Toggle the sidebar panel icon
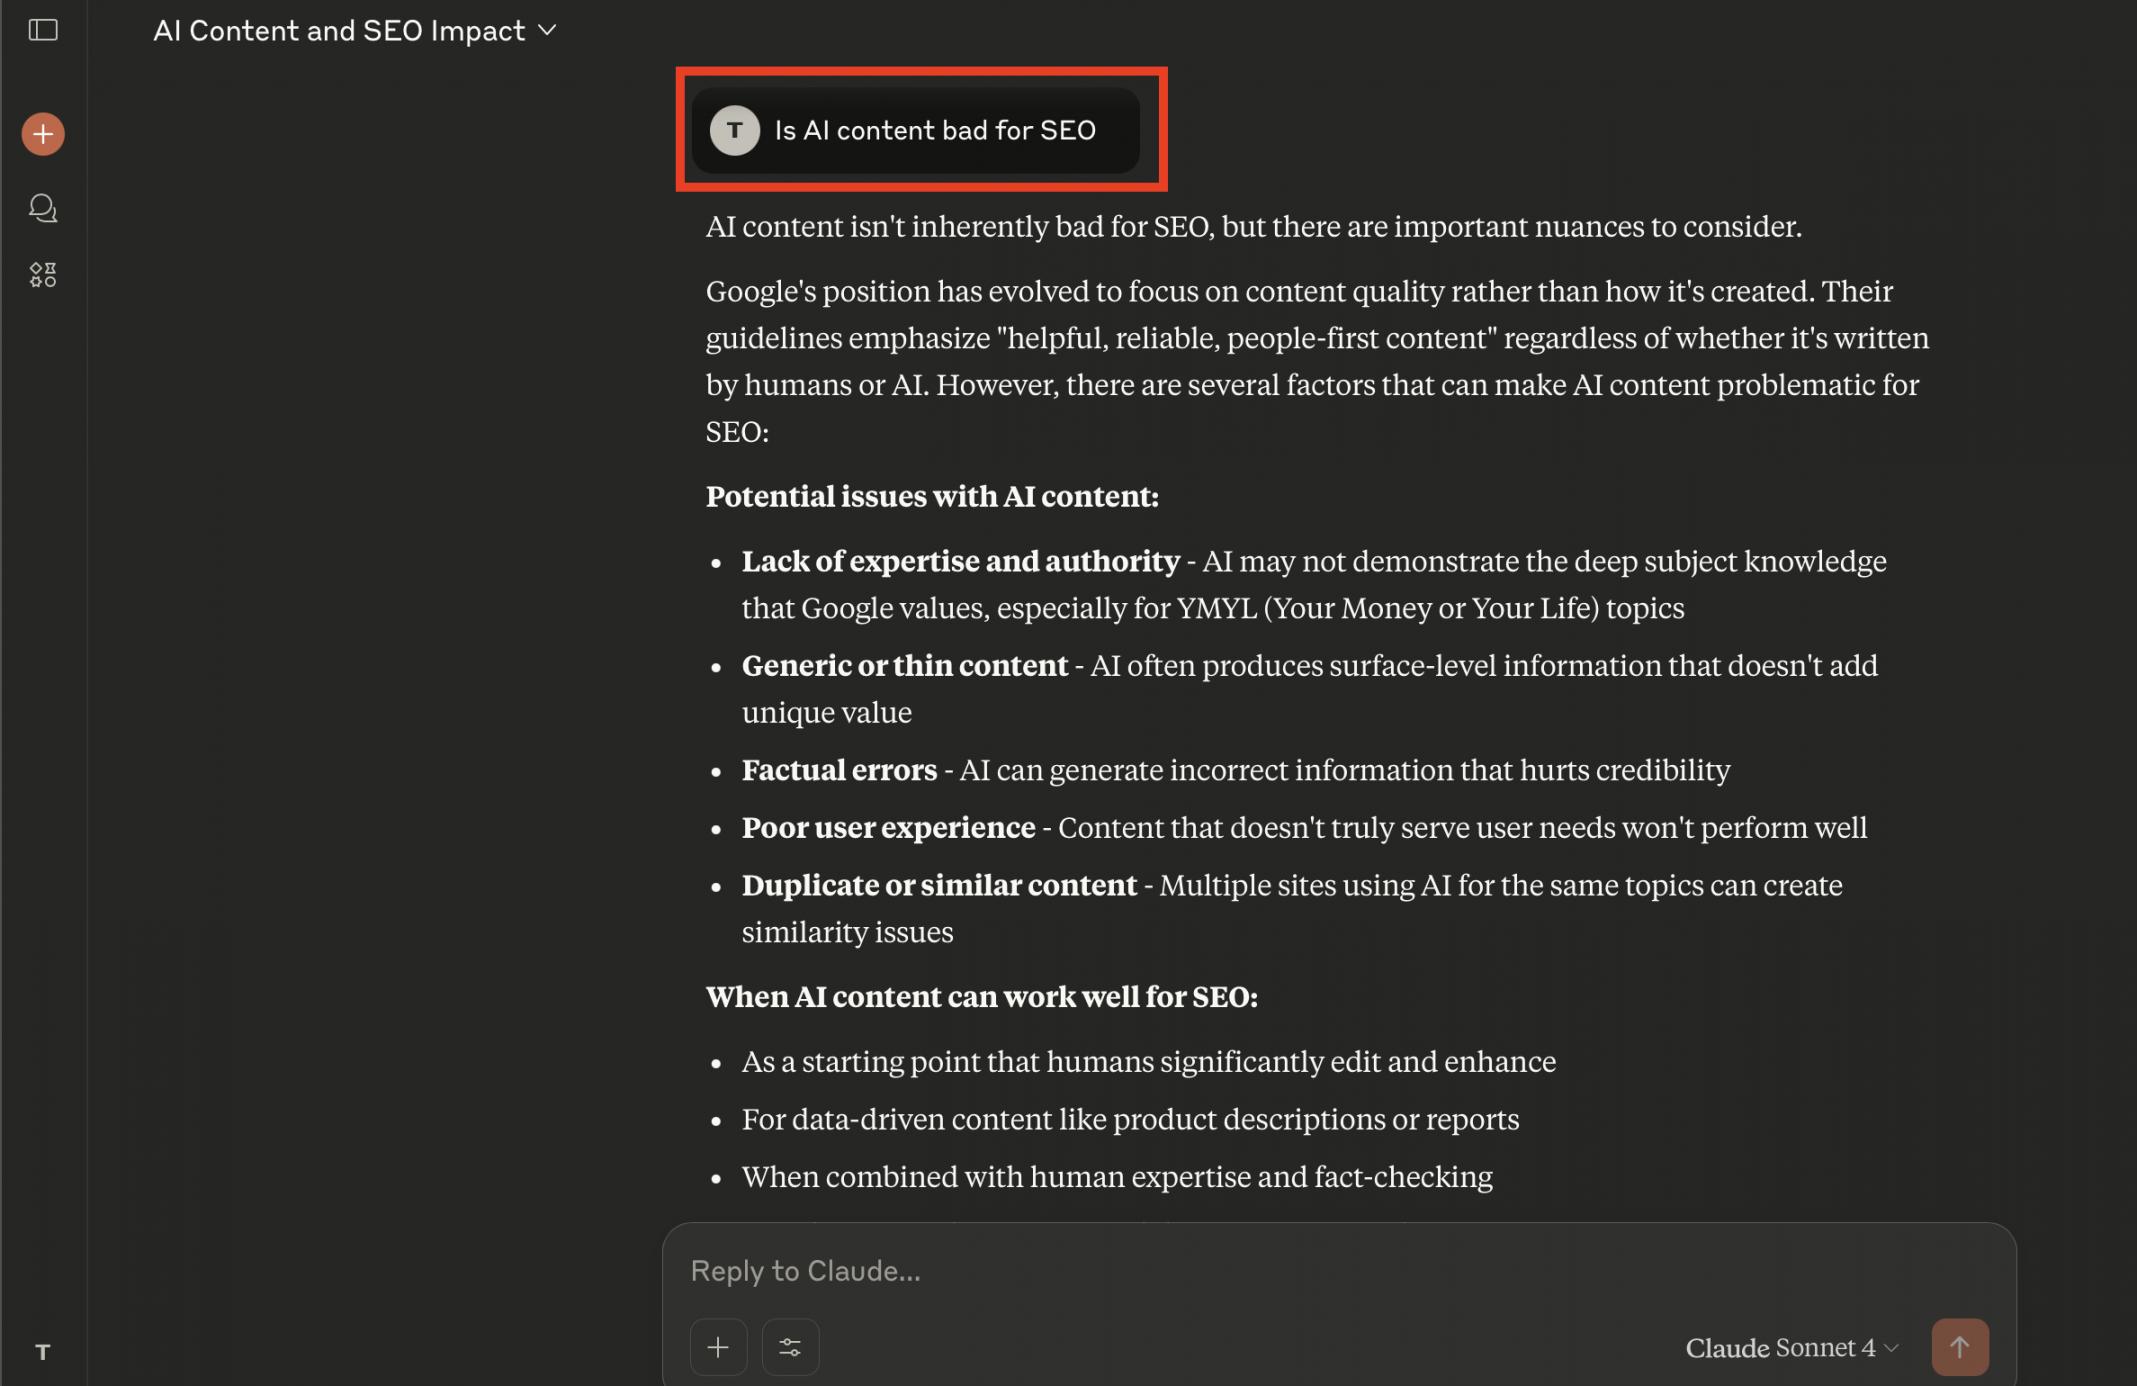The width and height of the screenshot is (2137, 1386). pyautogui.click(x=43, y=30)
